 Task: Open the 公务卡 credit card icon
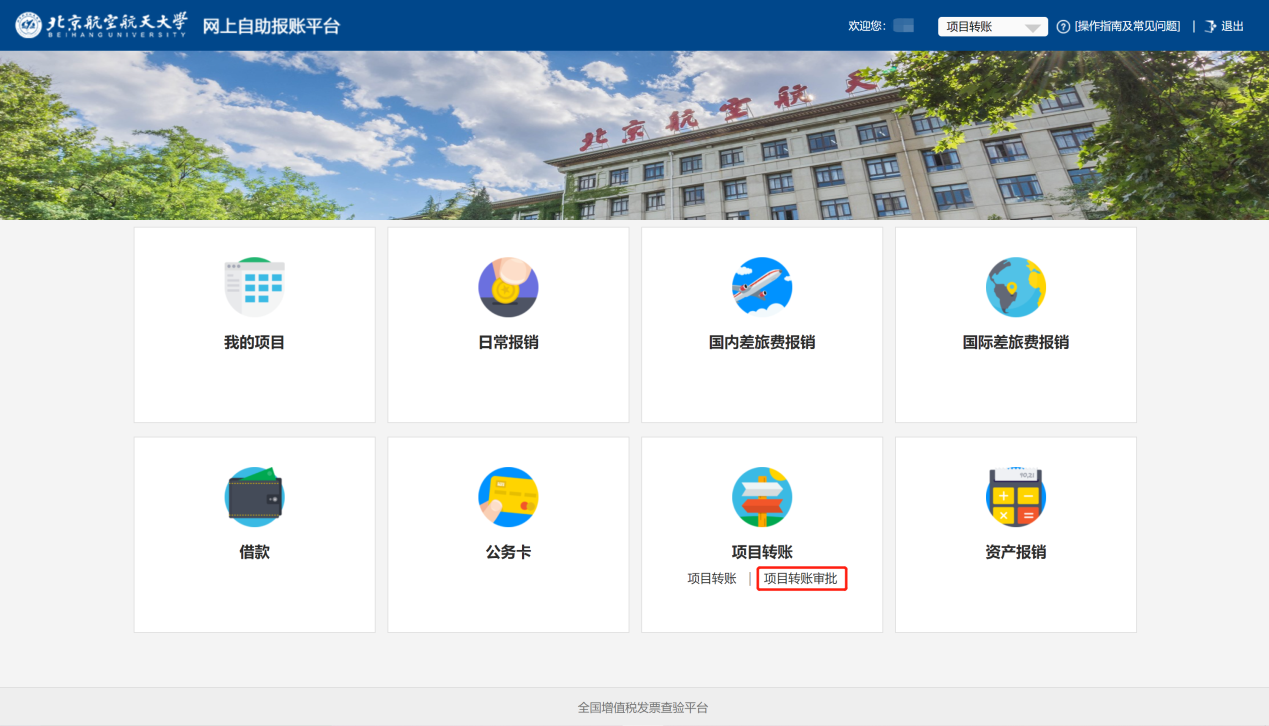point(508,497)
